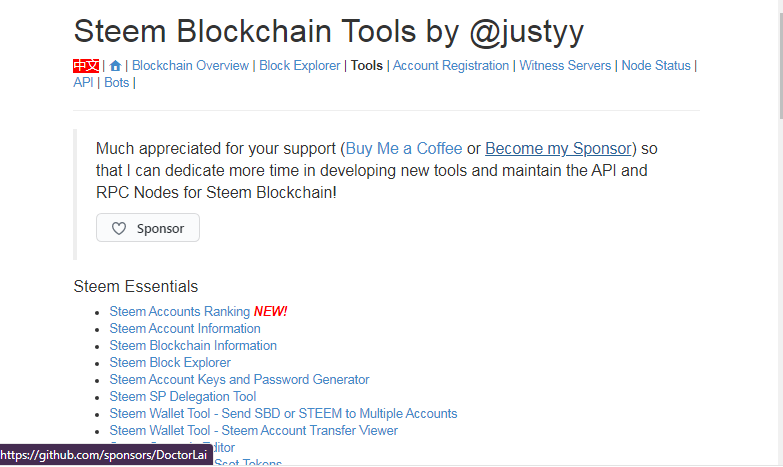Go to the Bots page
This screenshot has width=783, height=467.
116,83
